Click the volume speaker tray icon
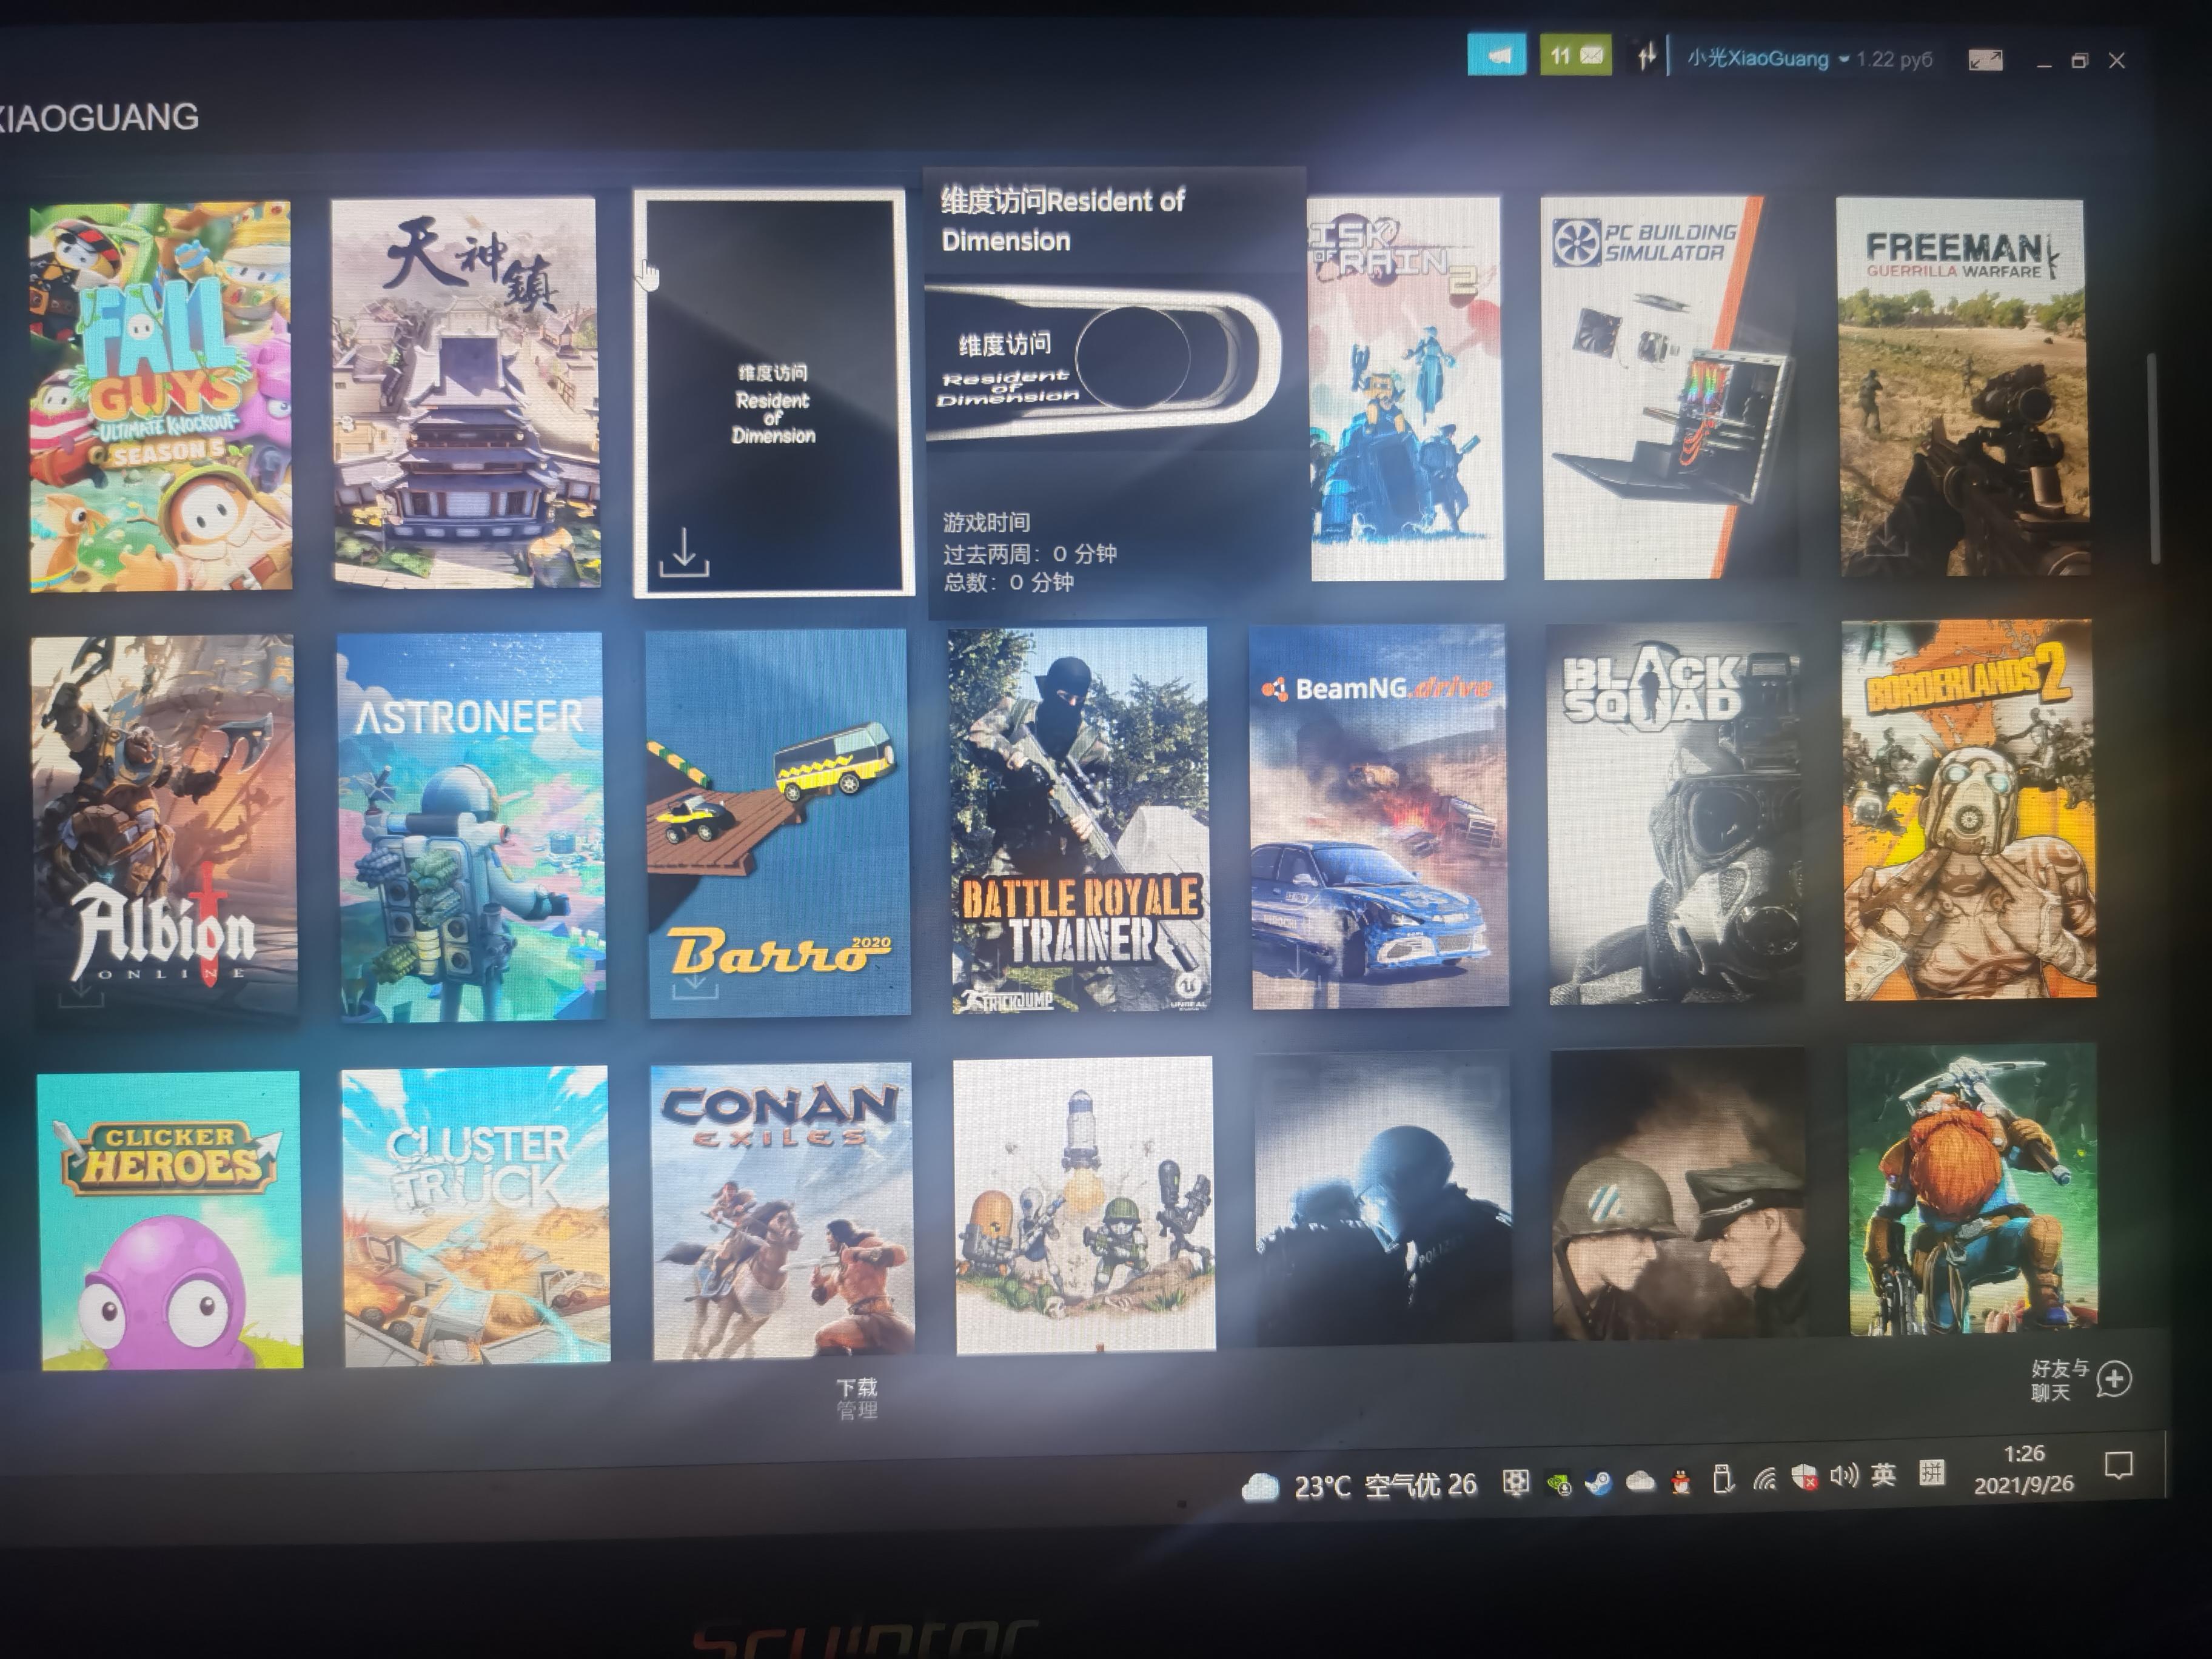The image size is (2212, 1659). 1843,1475
